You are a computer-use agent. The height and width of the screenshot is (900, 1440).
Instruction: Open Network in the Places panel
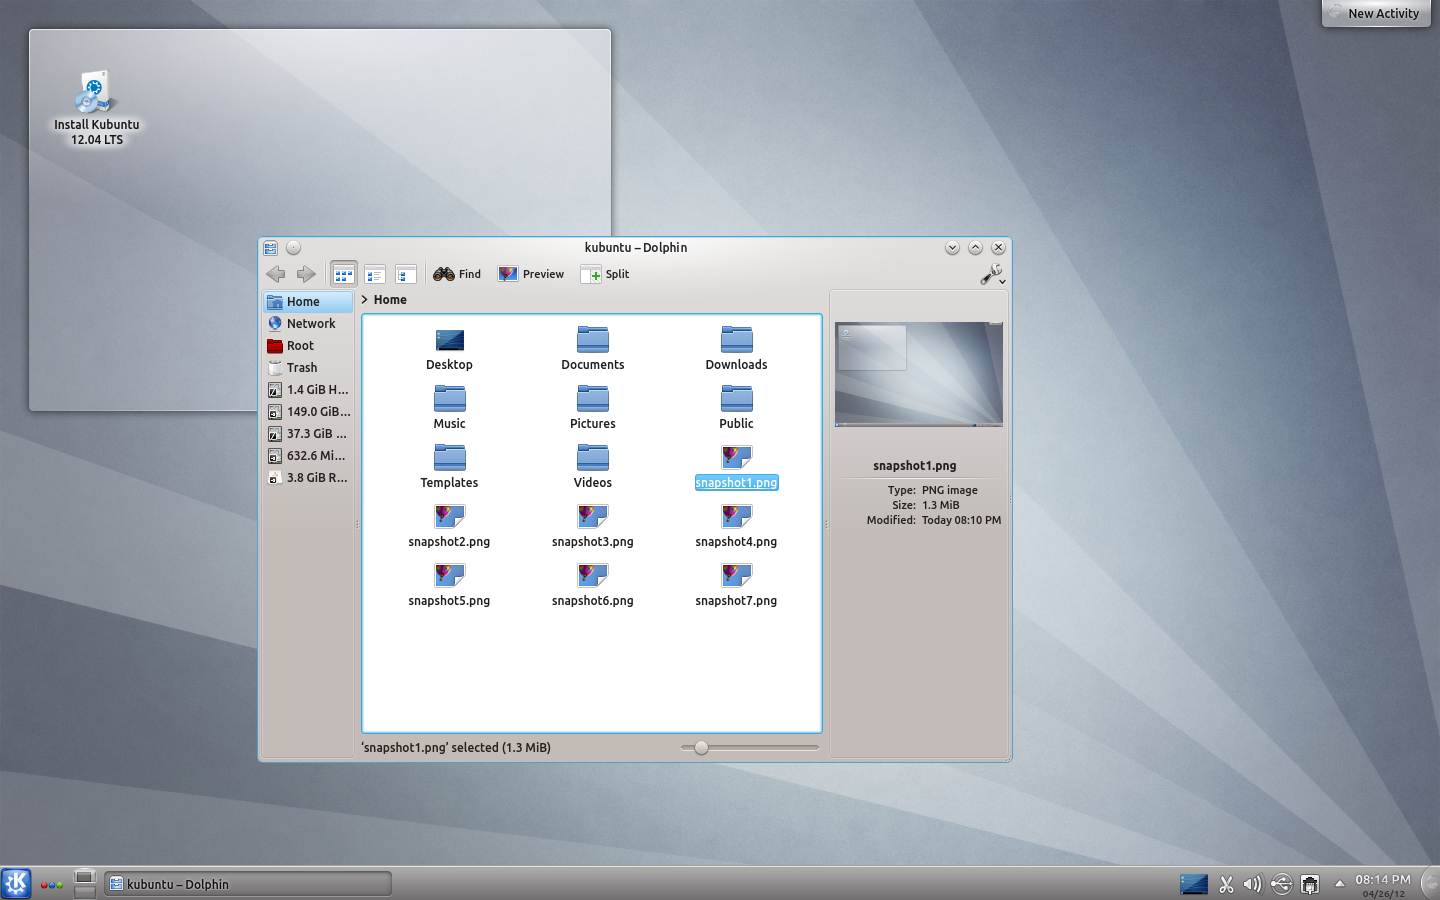(x=308, y=324)
